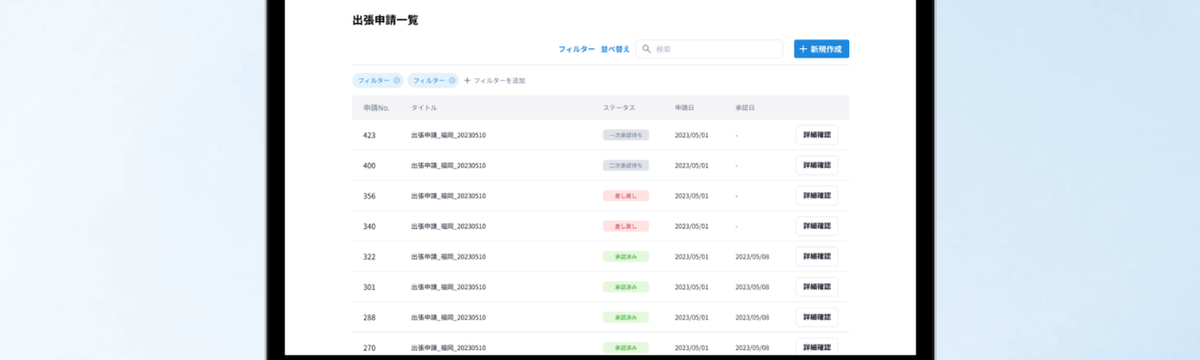Open 詳細確認 for request 340
Viewport: 1200px width, 360px height.
click(817, 226)
